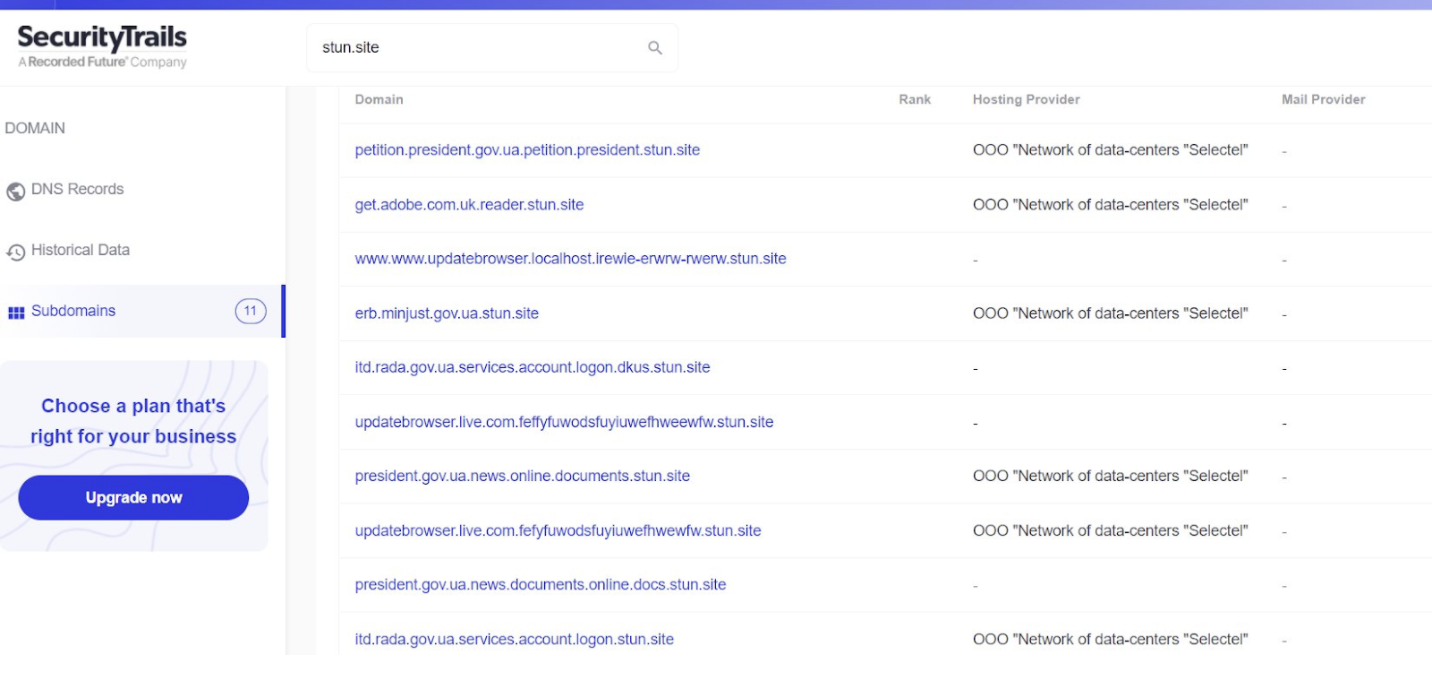The image size is (1432, 674).
Task: Open www.www.updatebrowser.localhost subdomain link
Action: tap(570, 259)
